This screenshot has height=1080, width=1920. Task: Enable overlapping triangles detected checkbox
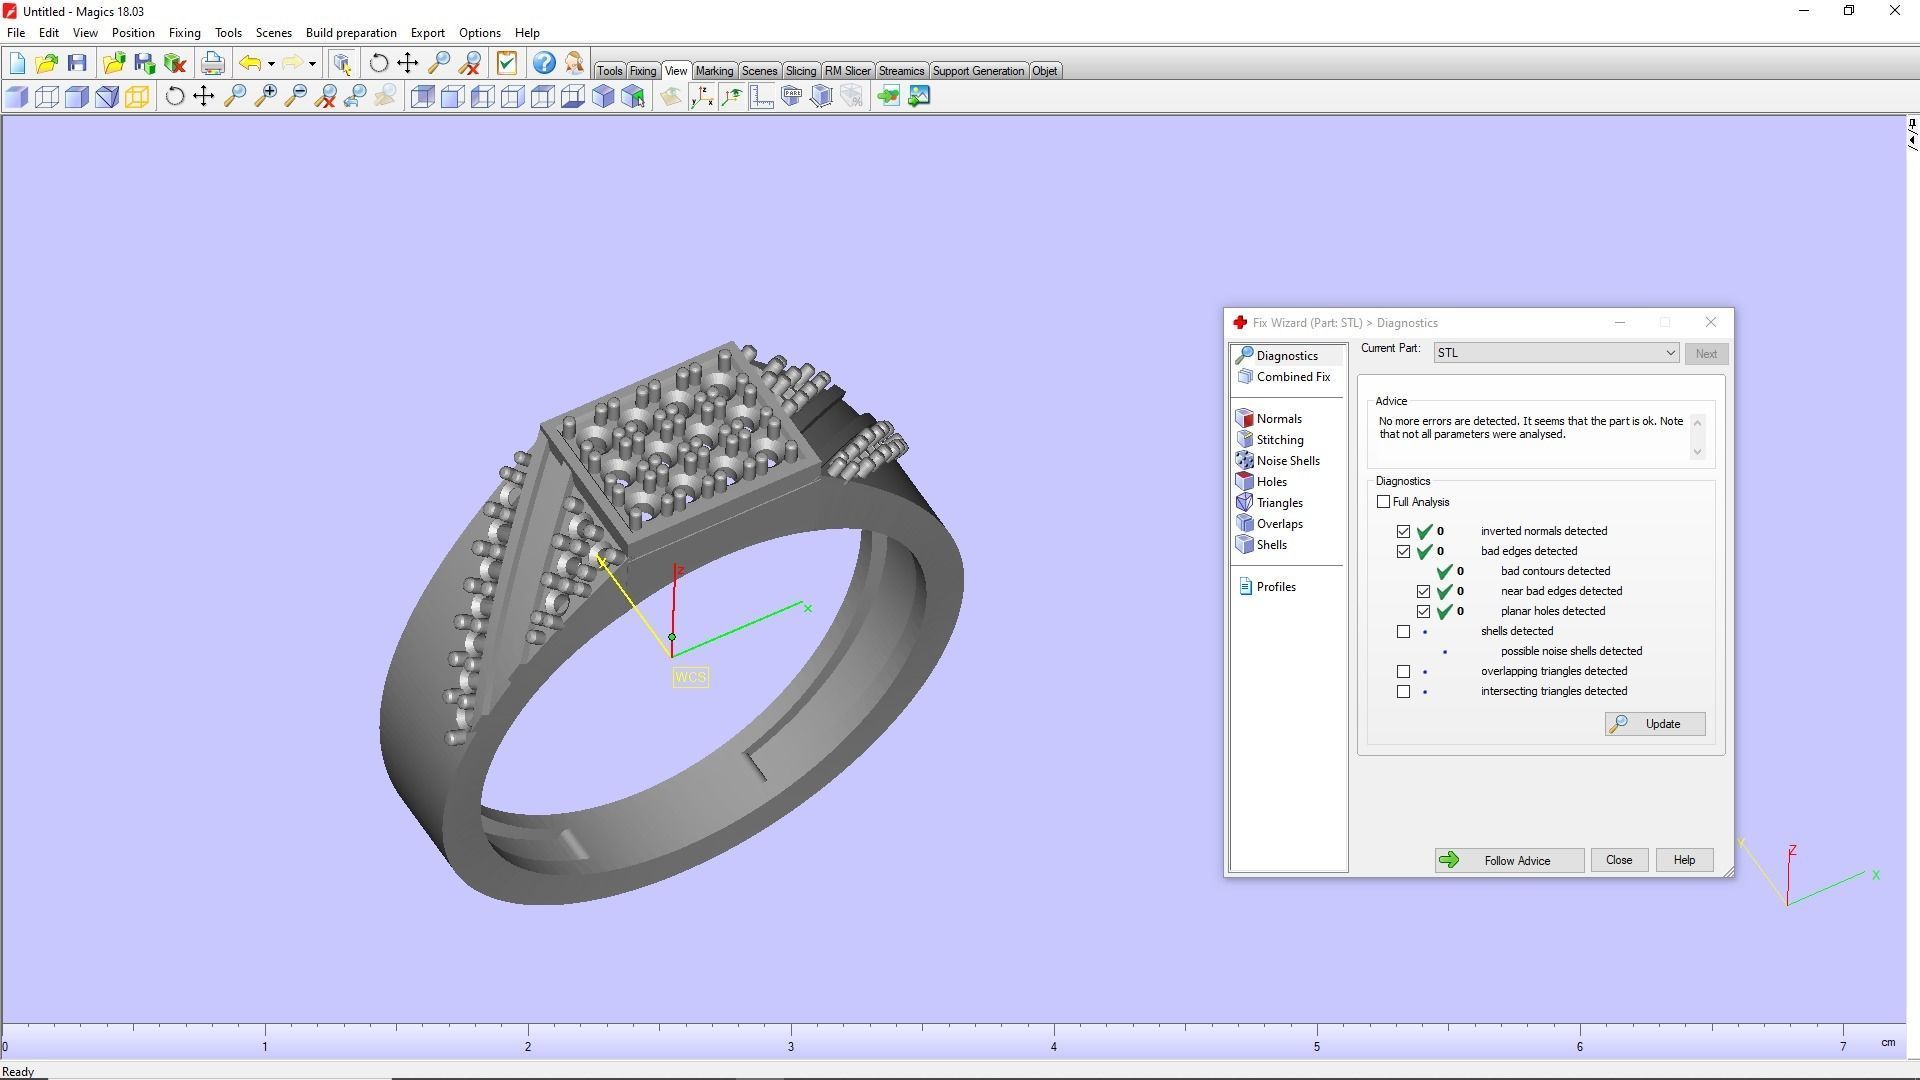pyautogui.click(x=1404, y=672)
